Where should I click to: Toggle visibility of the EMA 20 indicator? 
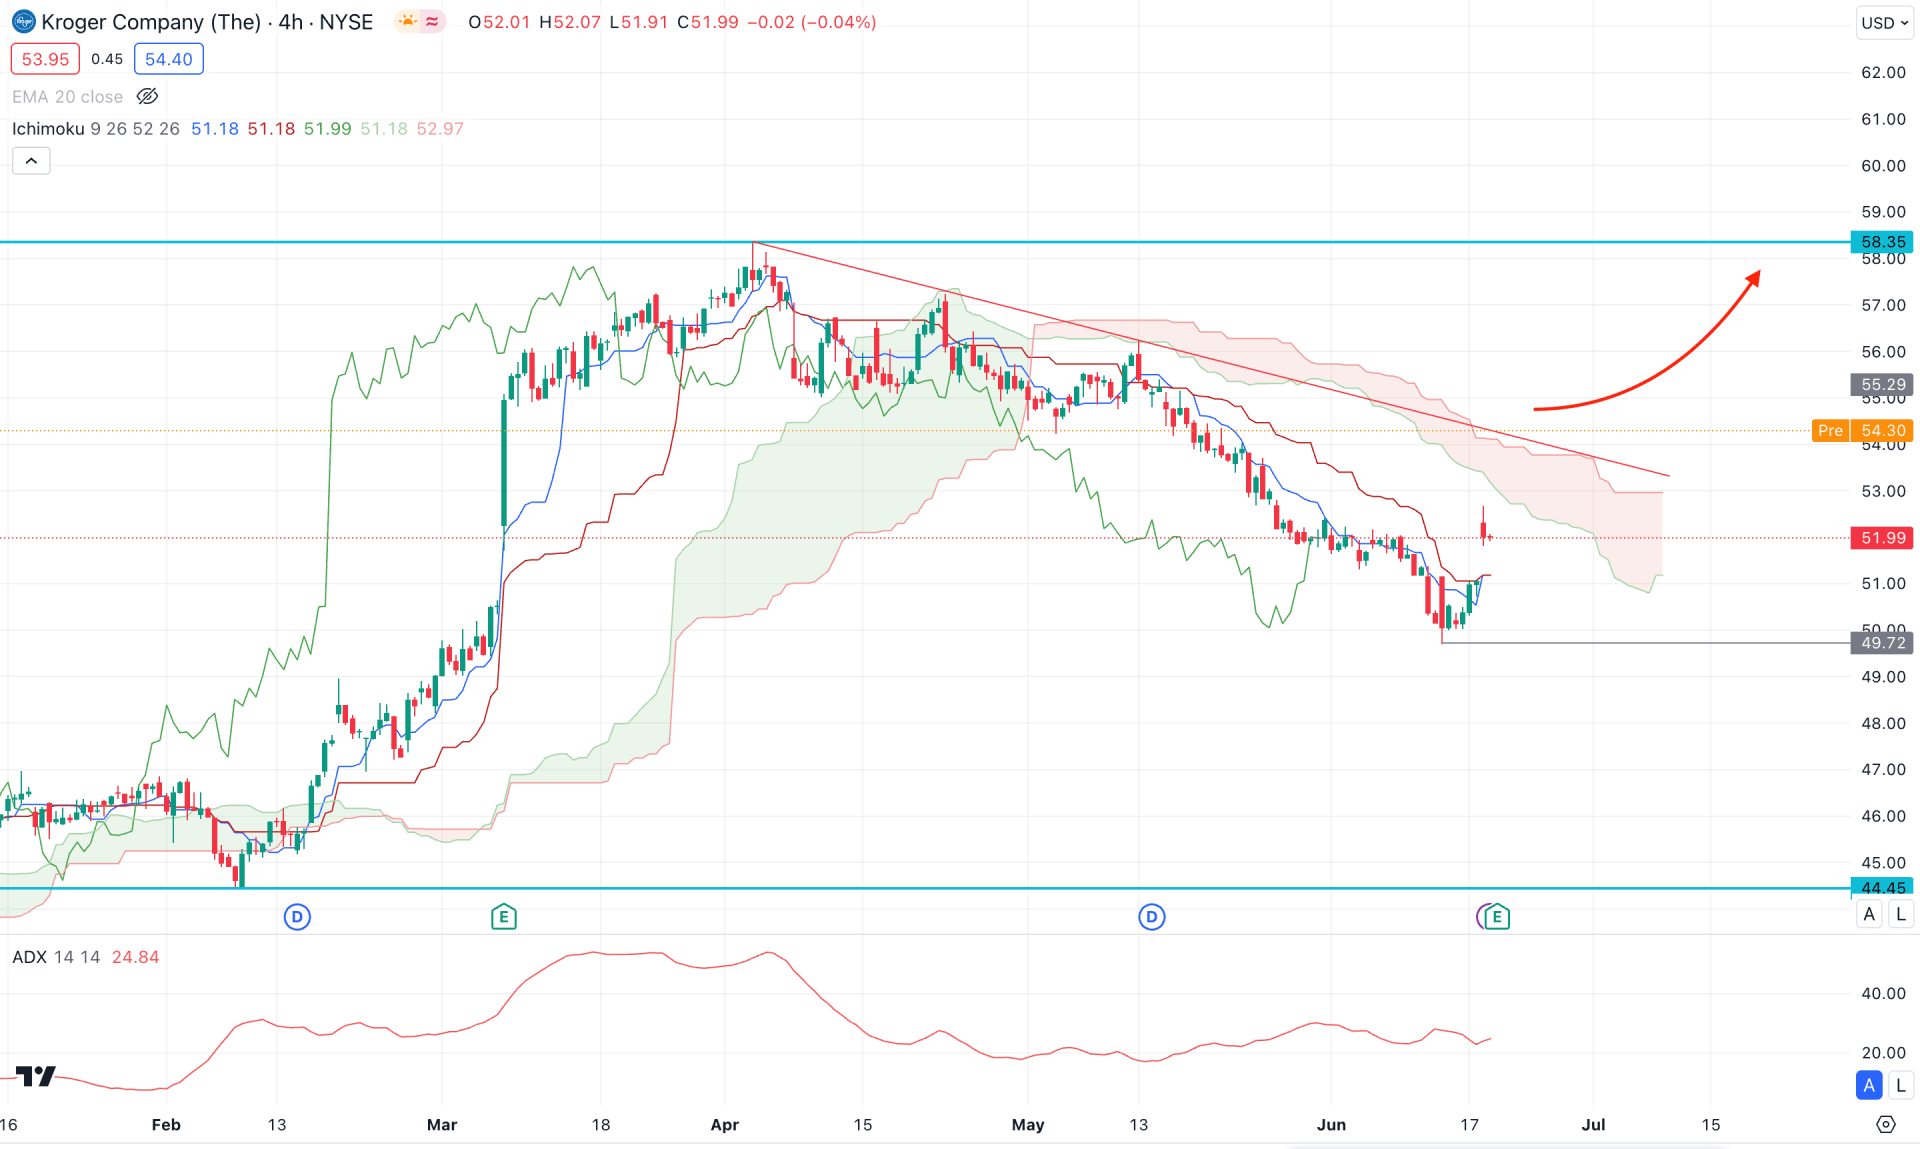click(147, 97)
